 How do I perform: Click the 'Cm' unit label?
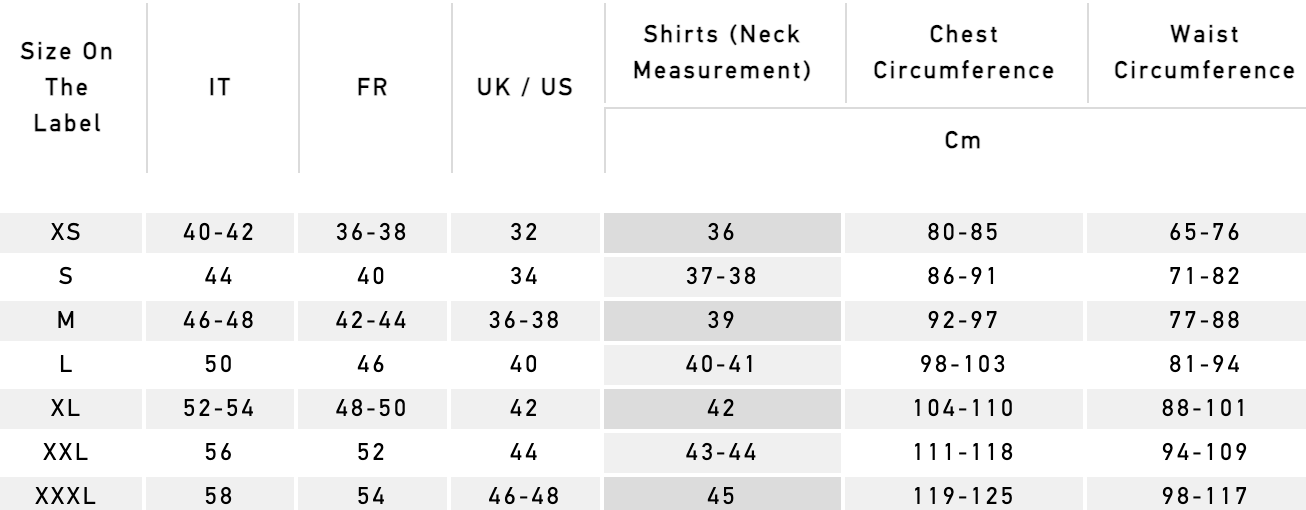[x=954, y=141]
